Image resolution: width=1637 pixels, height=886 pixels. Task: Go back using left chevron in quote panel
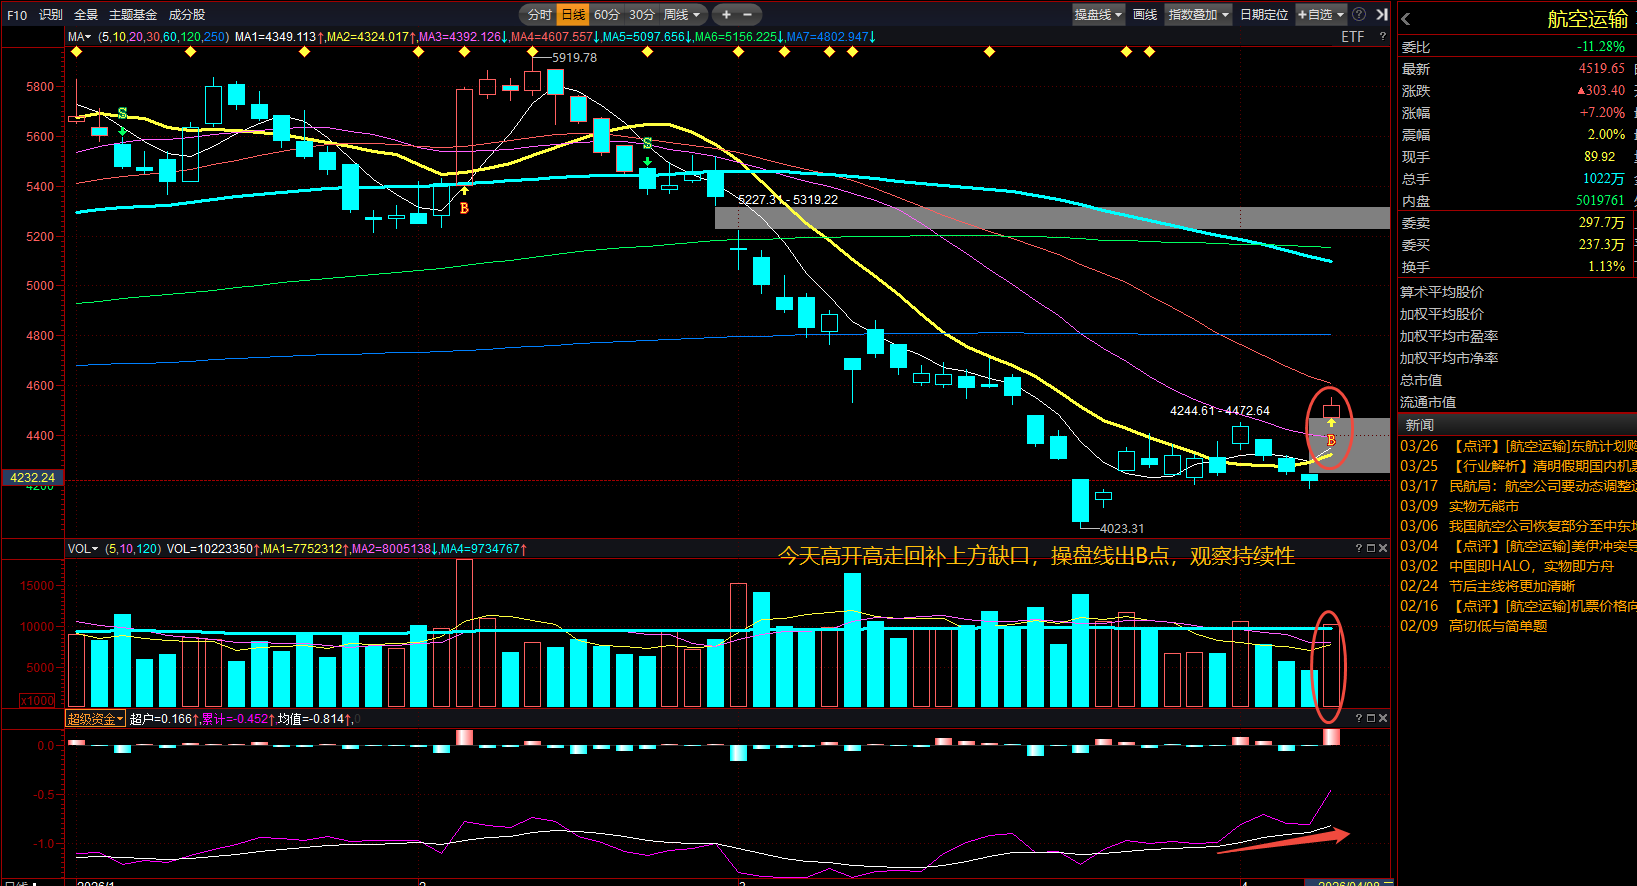point(1406,19)
